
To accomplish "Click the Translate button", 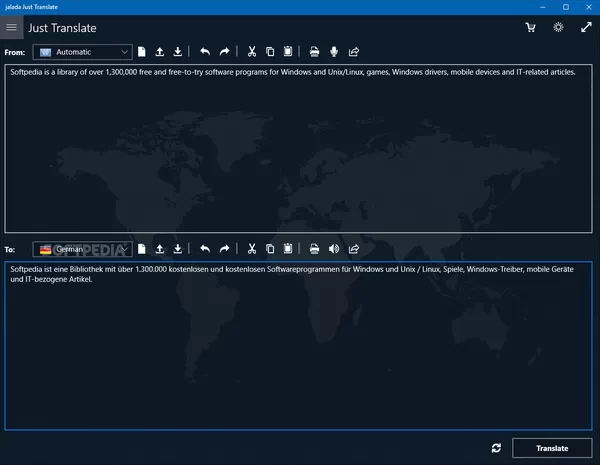I will pos(552,448).
